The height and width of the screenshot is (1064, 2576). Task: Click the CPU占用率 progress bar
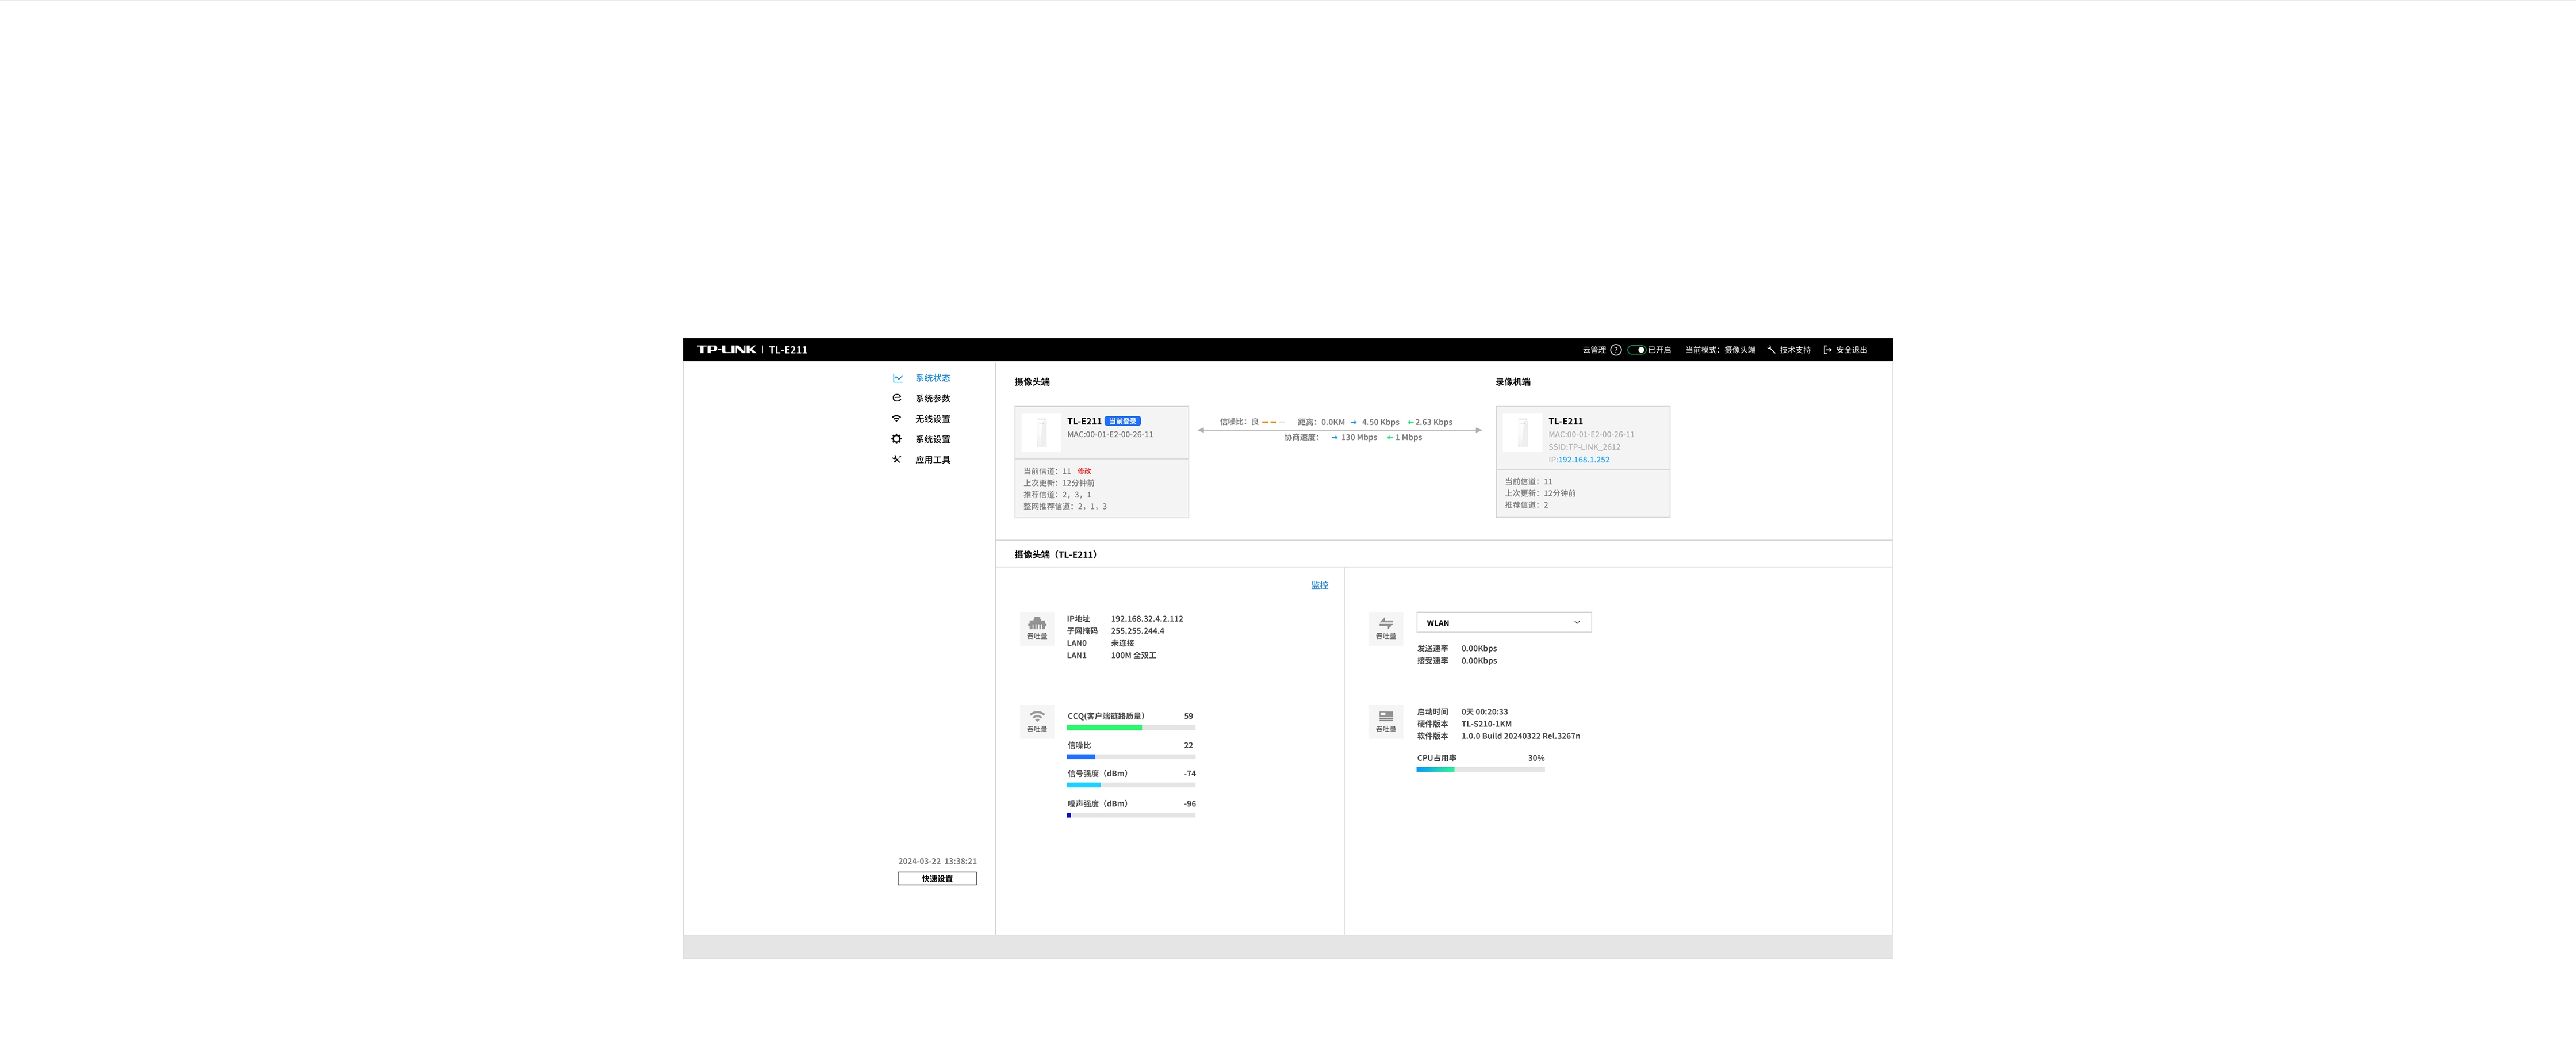[1480, 769]
